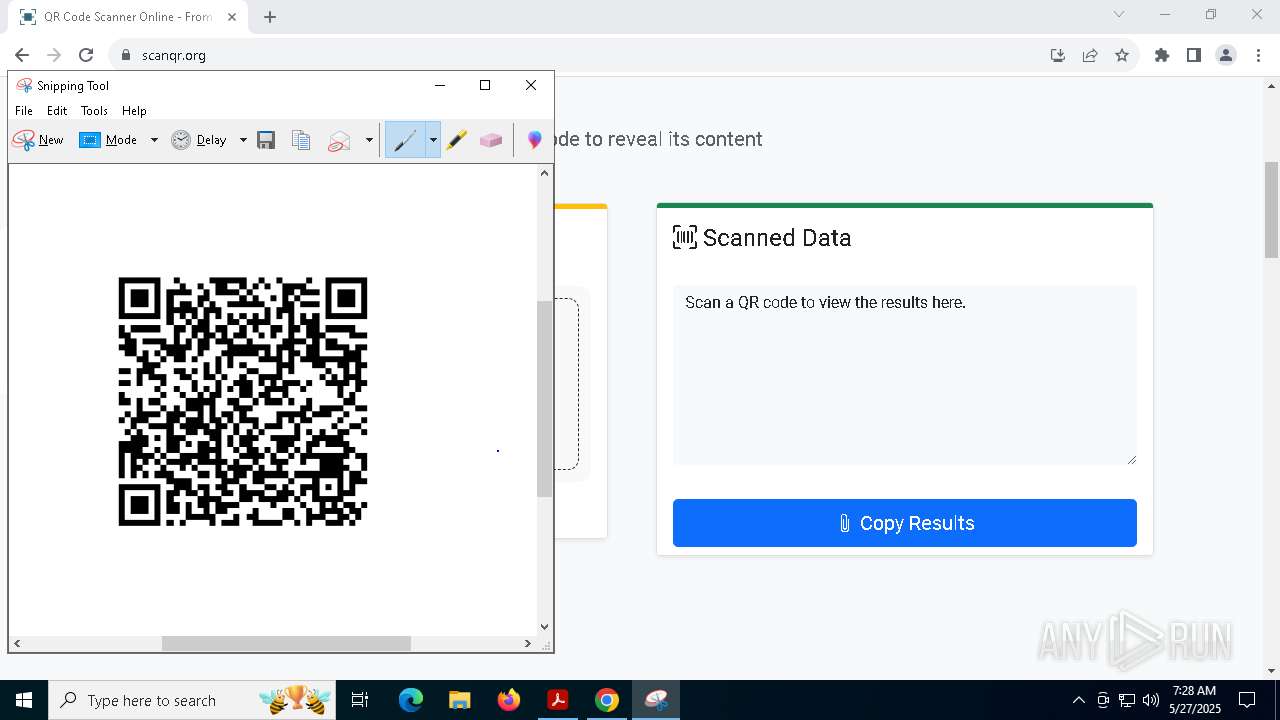Launch Firefox from the taskbar
Screen dimensions: 1280x720
[x=509, y=700]
